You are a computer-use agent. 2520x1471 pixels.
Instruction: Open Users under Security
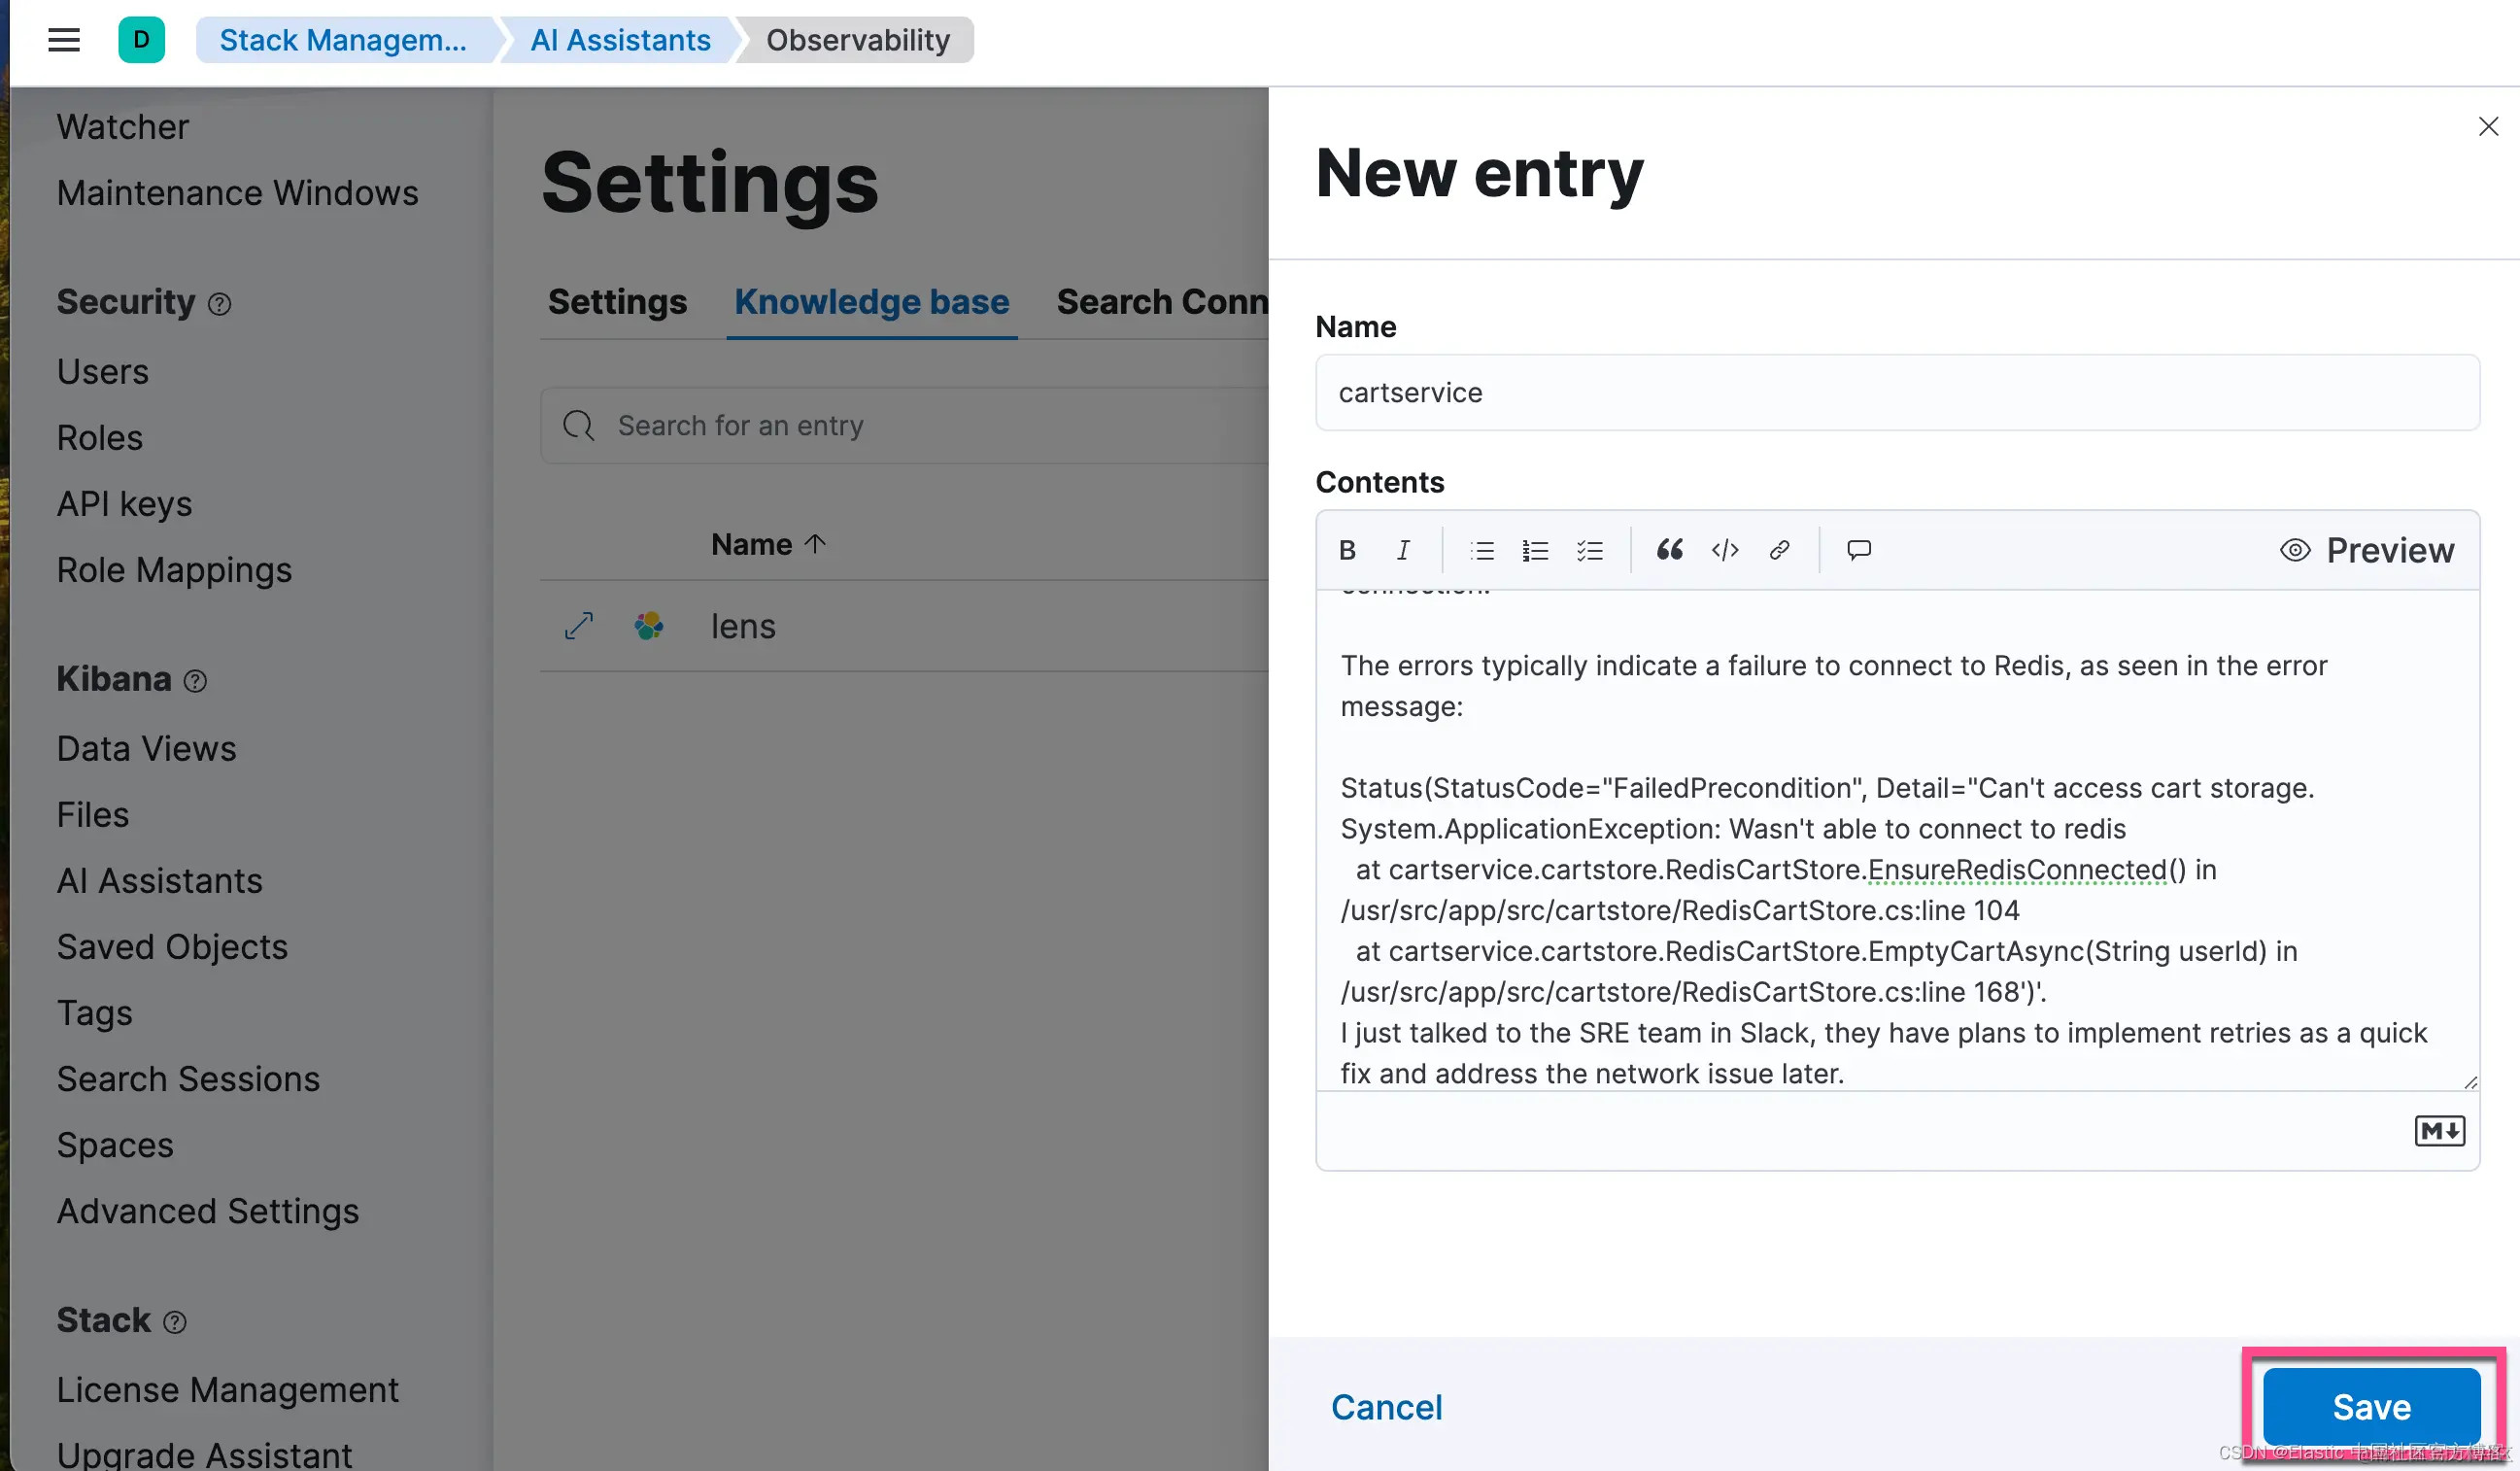102,372
